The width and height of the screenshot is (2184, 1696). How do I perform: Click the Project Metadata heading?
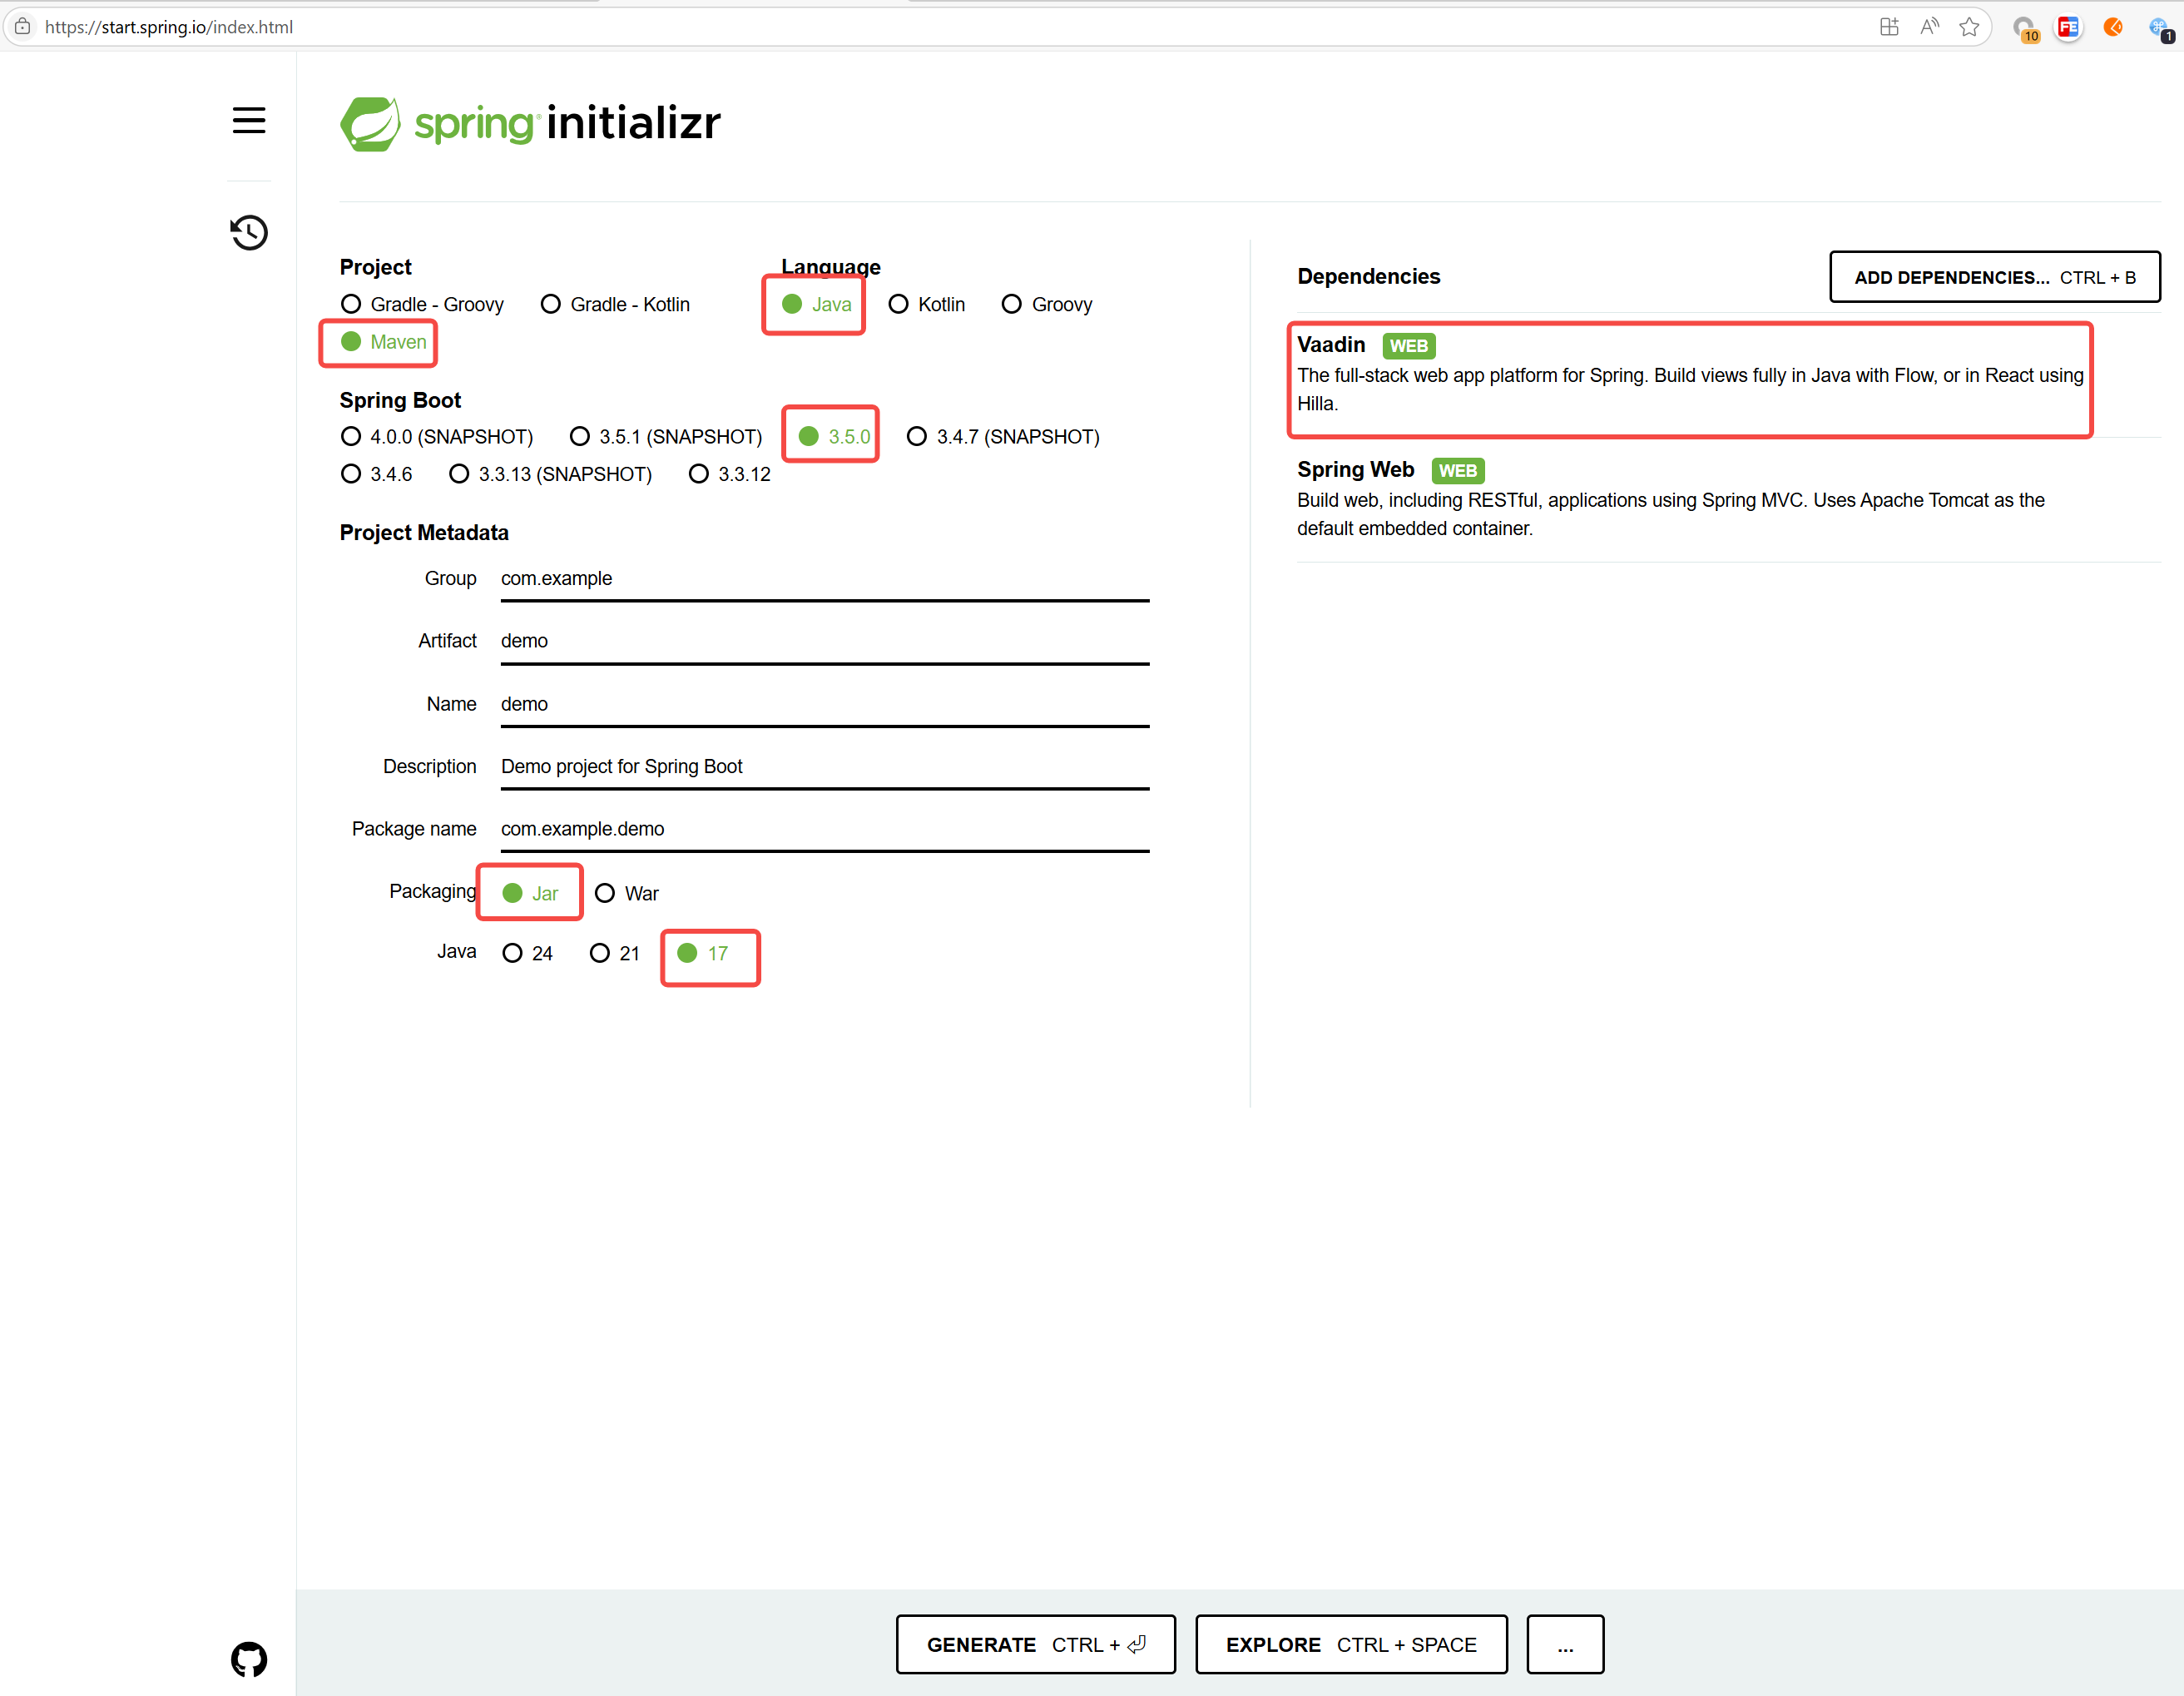coord(424,533)
